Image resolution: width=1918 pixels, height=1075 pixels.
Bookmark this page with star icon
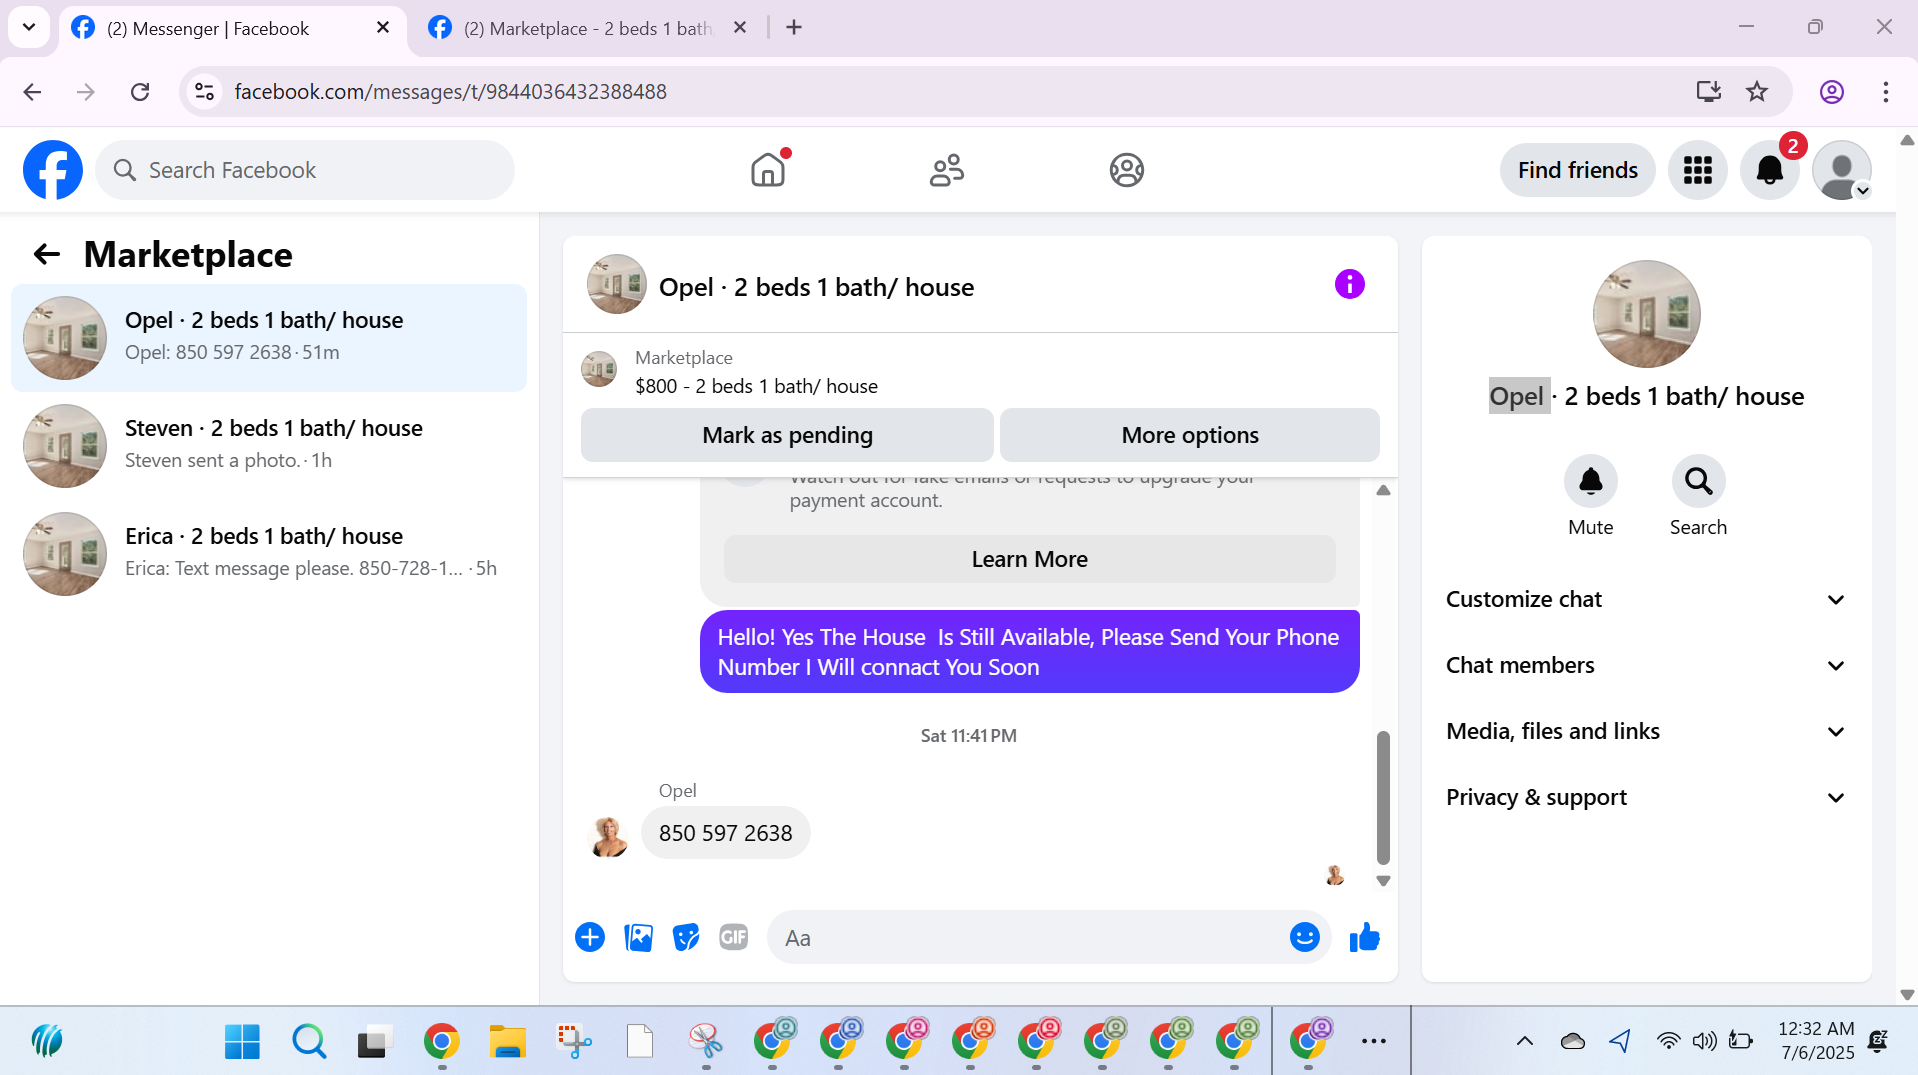click(1757, 92)
